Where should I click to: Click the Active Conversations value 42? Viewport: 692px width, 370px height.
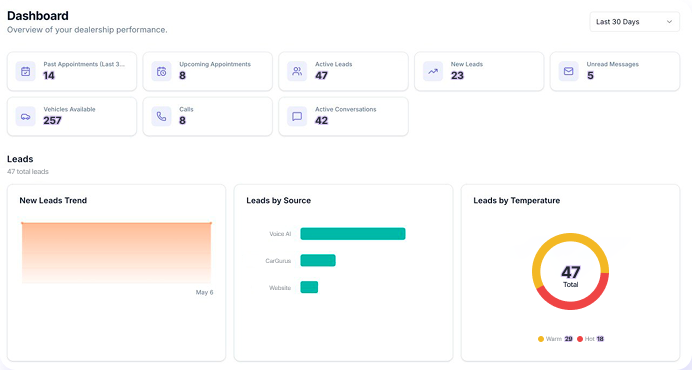(321, 121)
